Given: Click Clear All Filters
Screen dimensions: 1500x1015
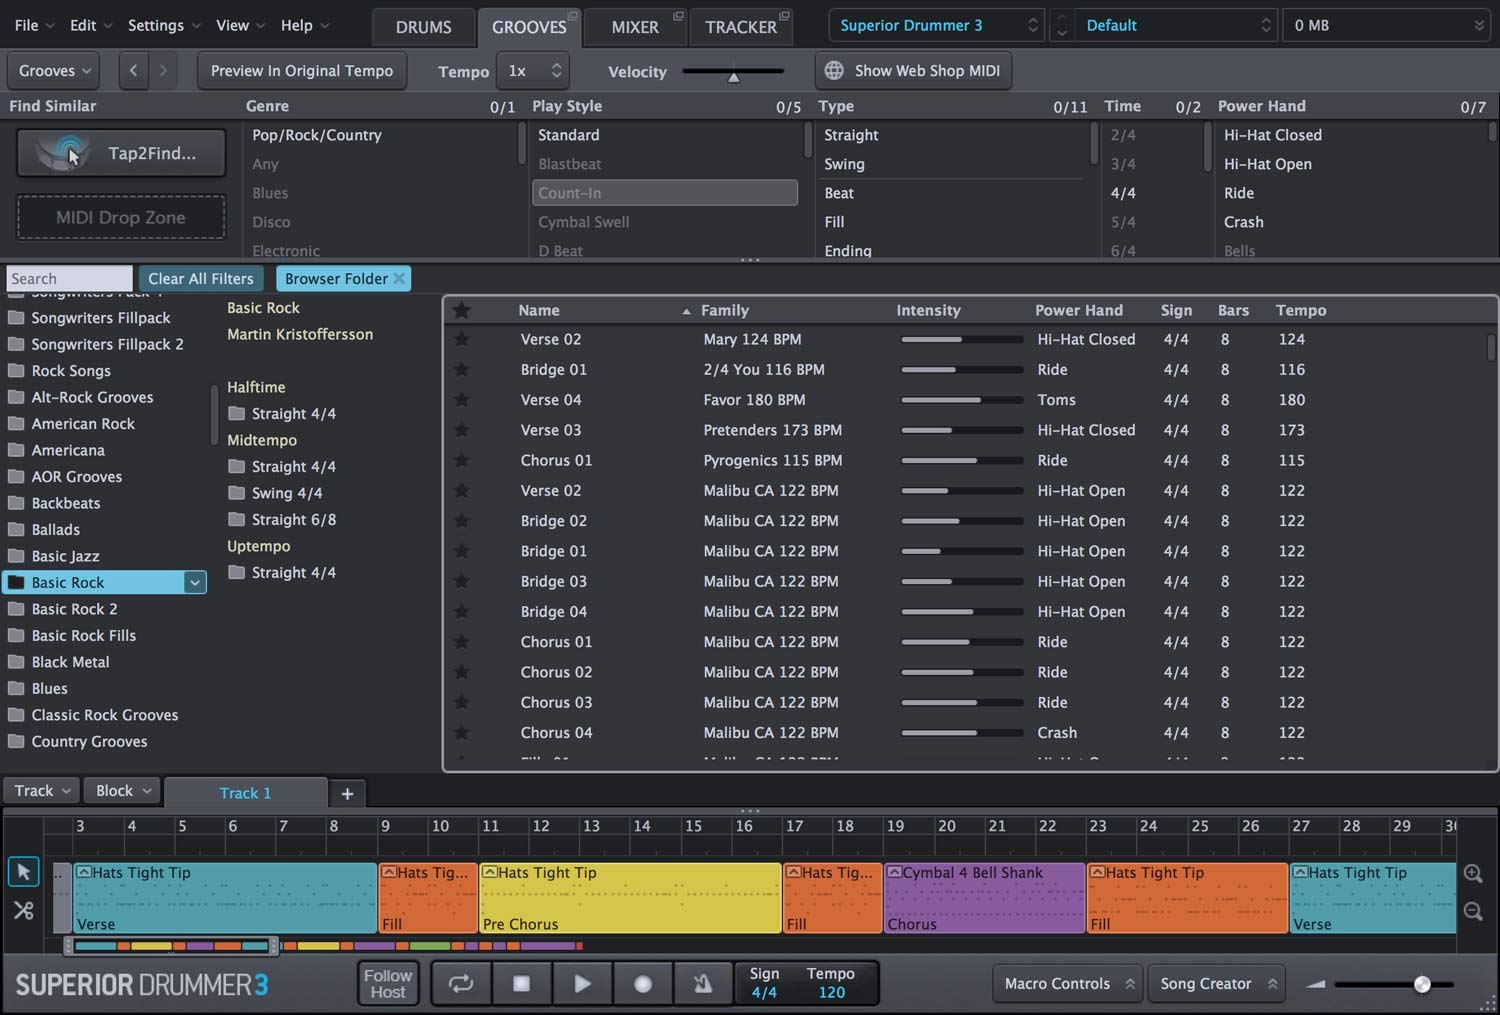Looking at the screenshot, I should pos(201,278).
